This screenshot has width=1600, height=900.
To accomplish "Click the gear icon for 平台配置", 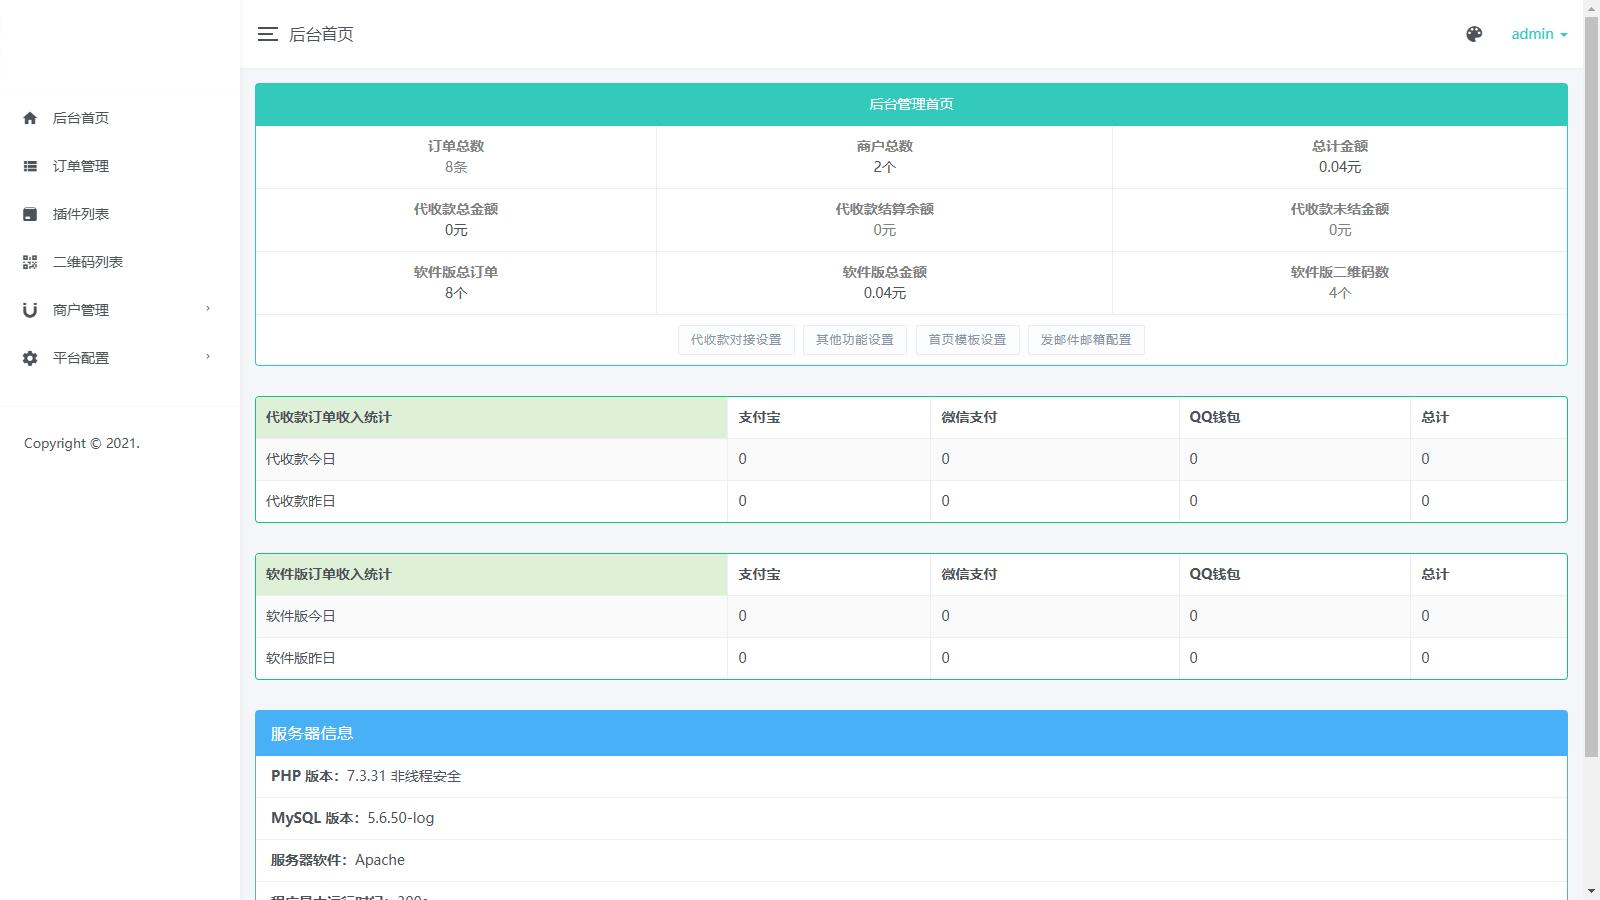I will tap(30, 358).
